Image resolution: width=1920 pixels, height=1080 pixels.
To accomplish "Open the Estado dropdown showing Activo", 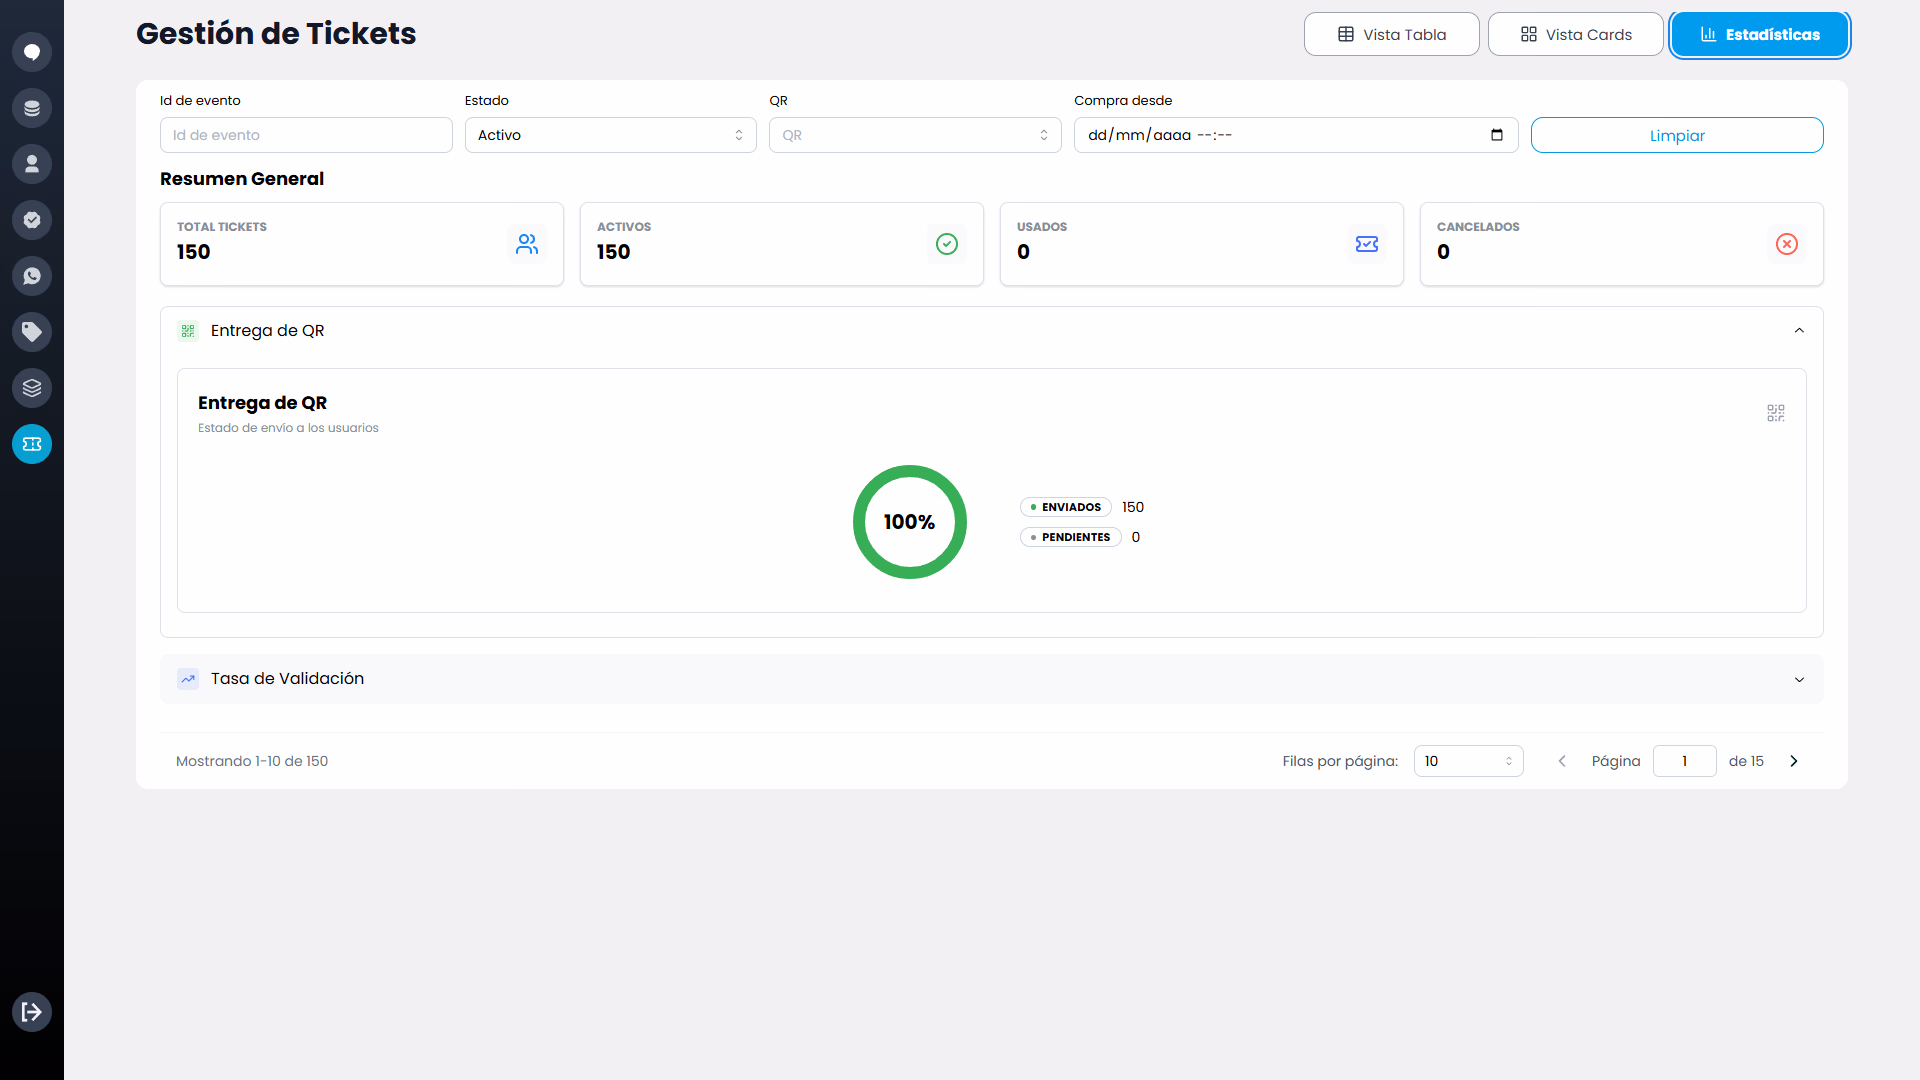I will (x=610, y=135).
